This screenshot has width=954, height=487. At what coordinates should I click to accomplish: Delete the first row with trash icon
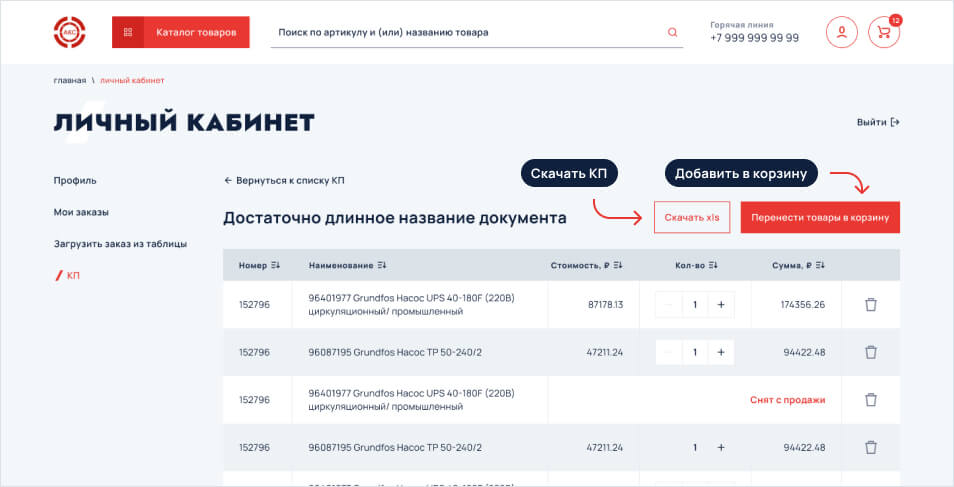click(x=870, y=304)
